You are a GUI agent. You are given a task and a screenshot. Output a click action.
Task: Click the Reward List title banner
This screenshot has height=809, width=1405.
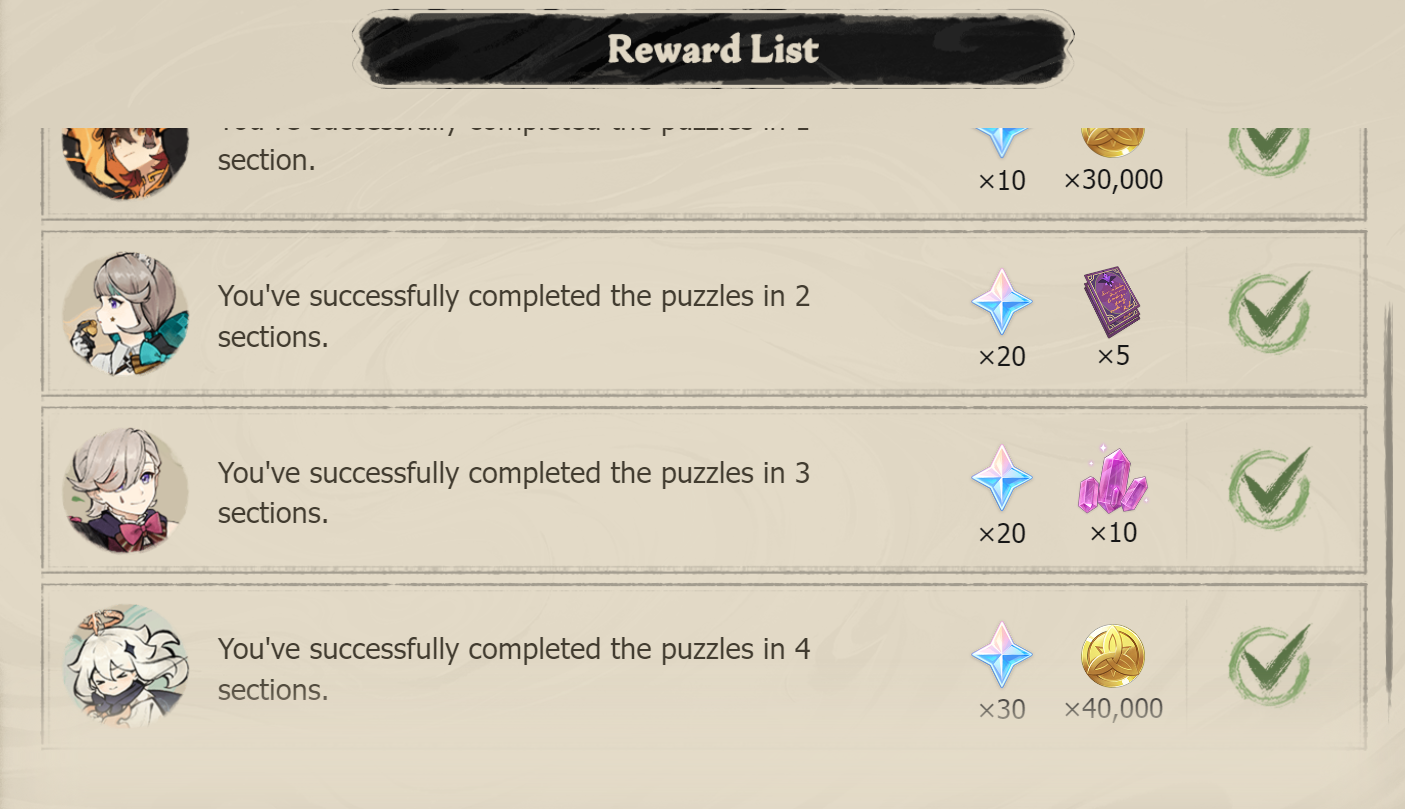[x=713, y=49]
